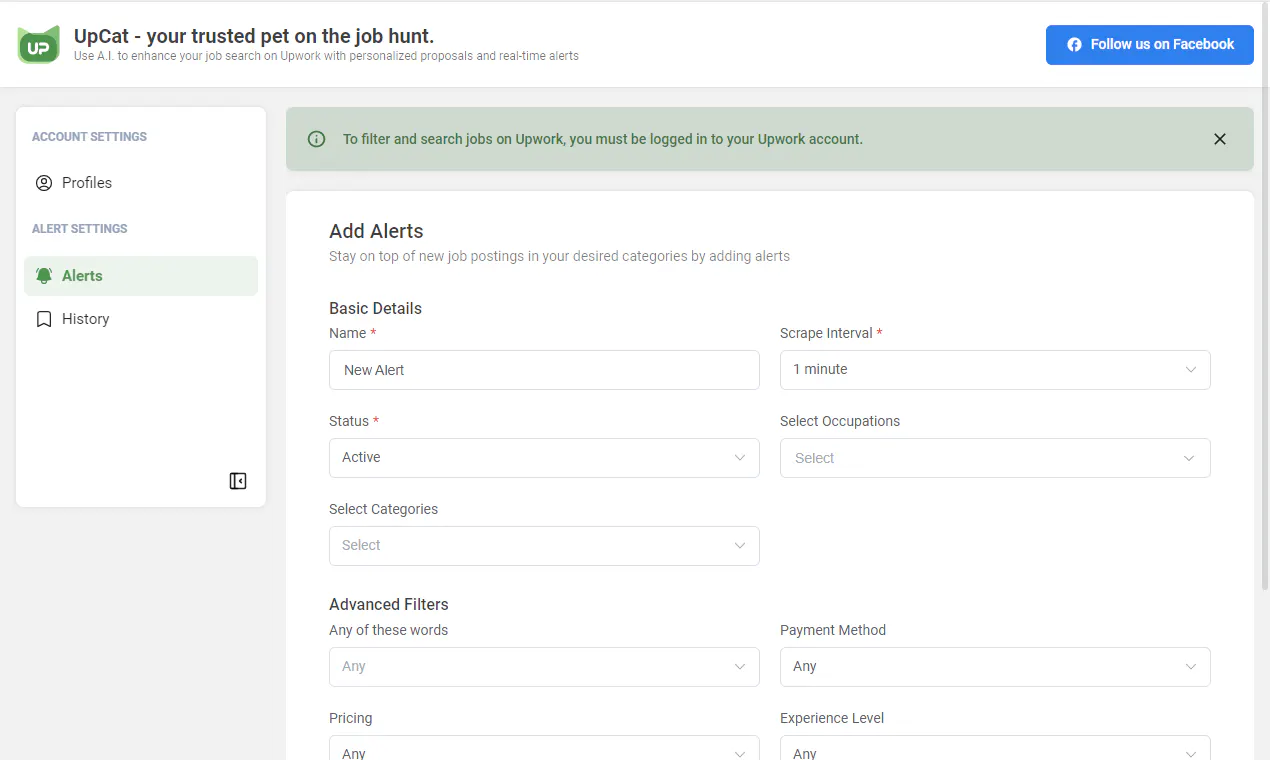Click the ACCOUNT SETTINGS sidebar label

pyautogui.click(x=89, y=137)
